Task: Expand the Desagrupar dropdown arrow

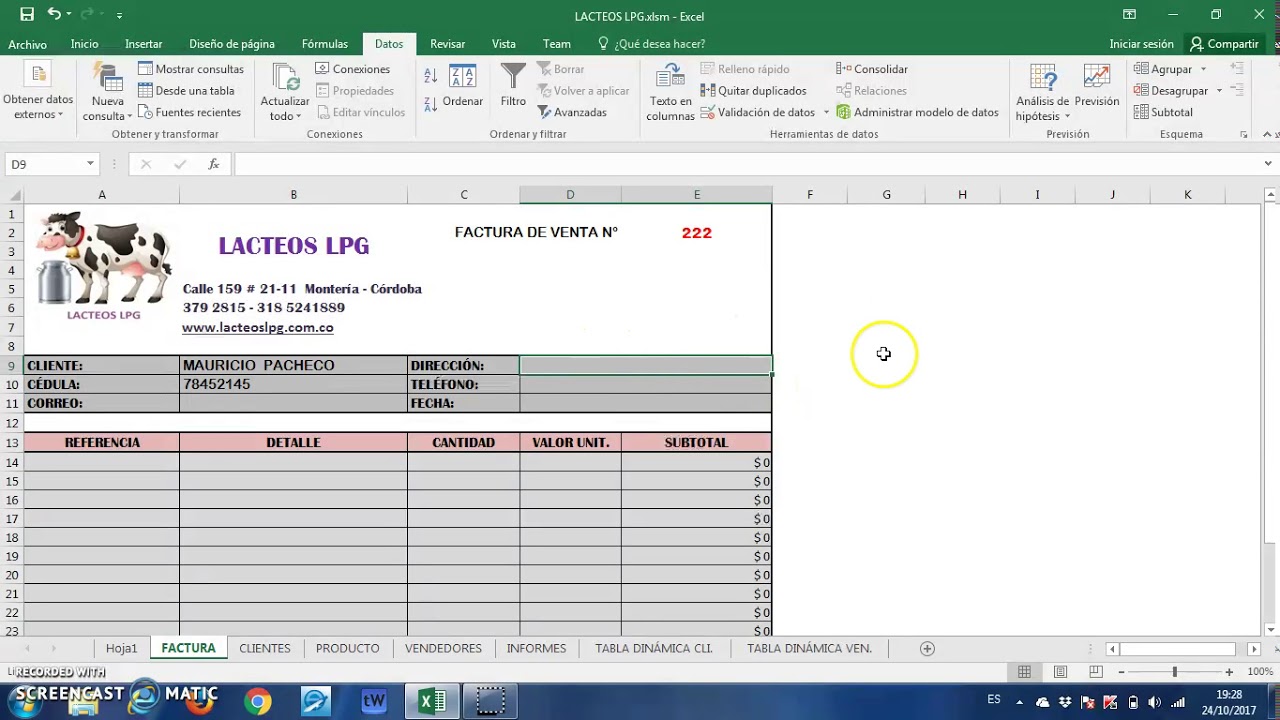Action: point(1218,90)
